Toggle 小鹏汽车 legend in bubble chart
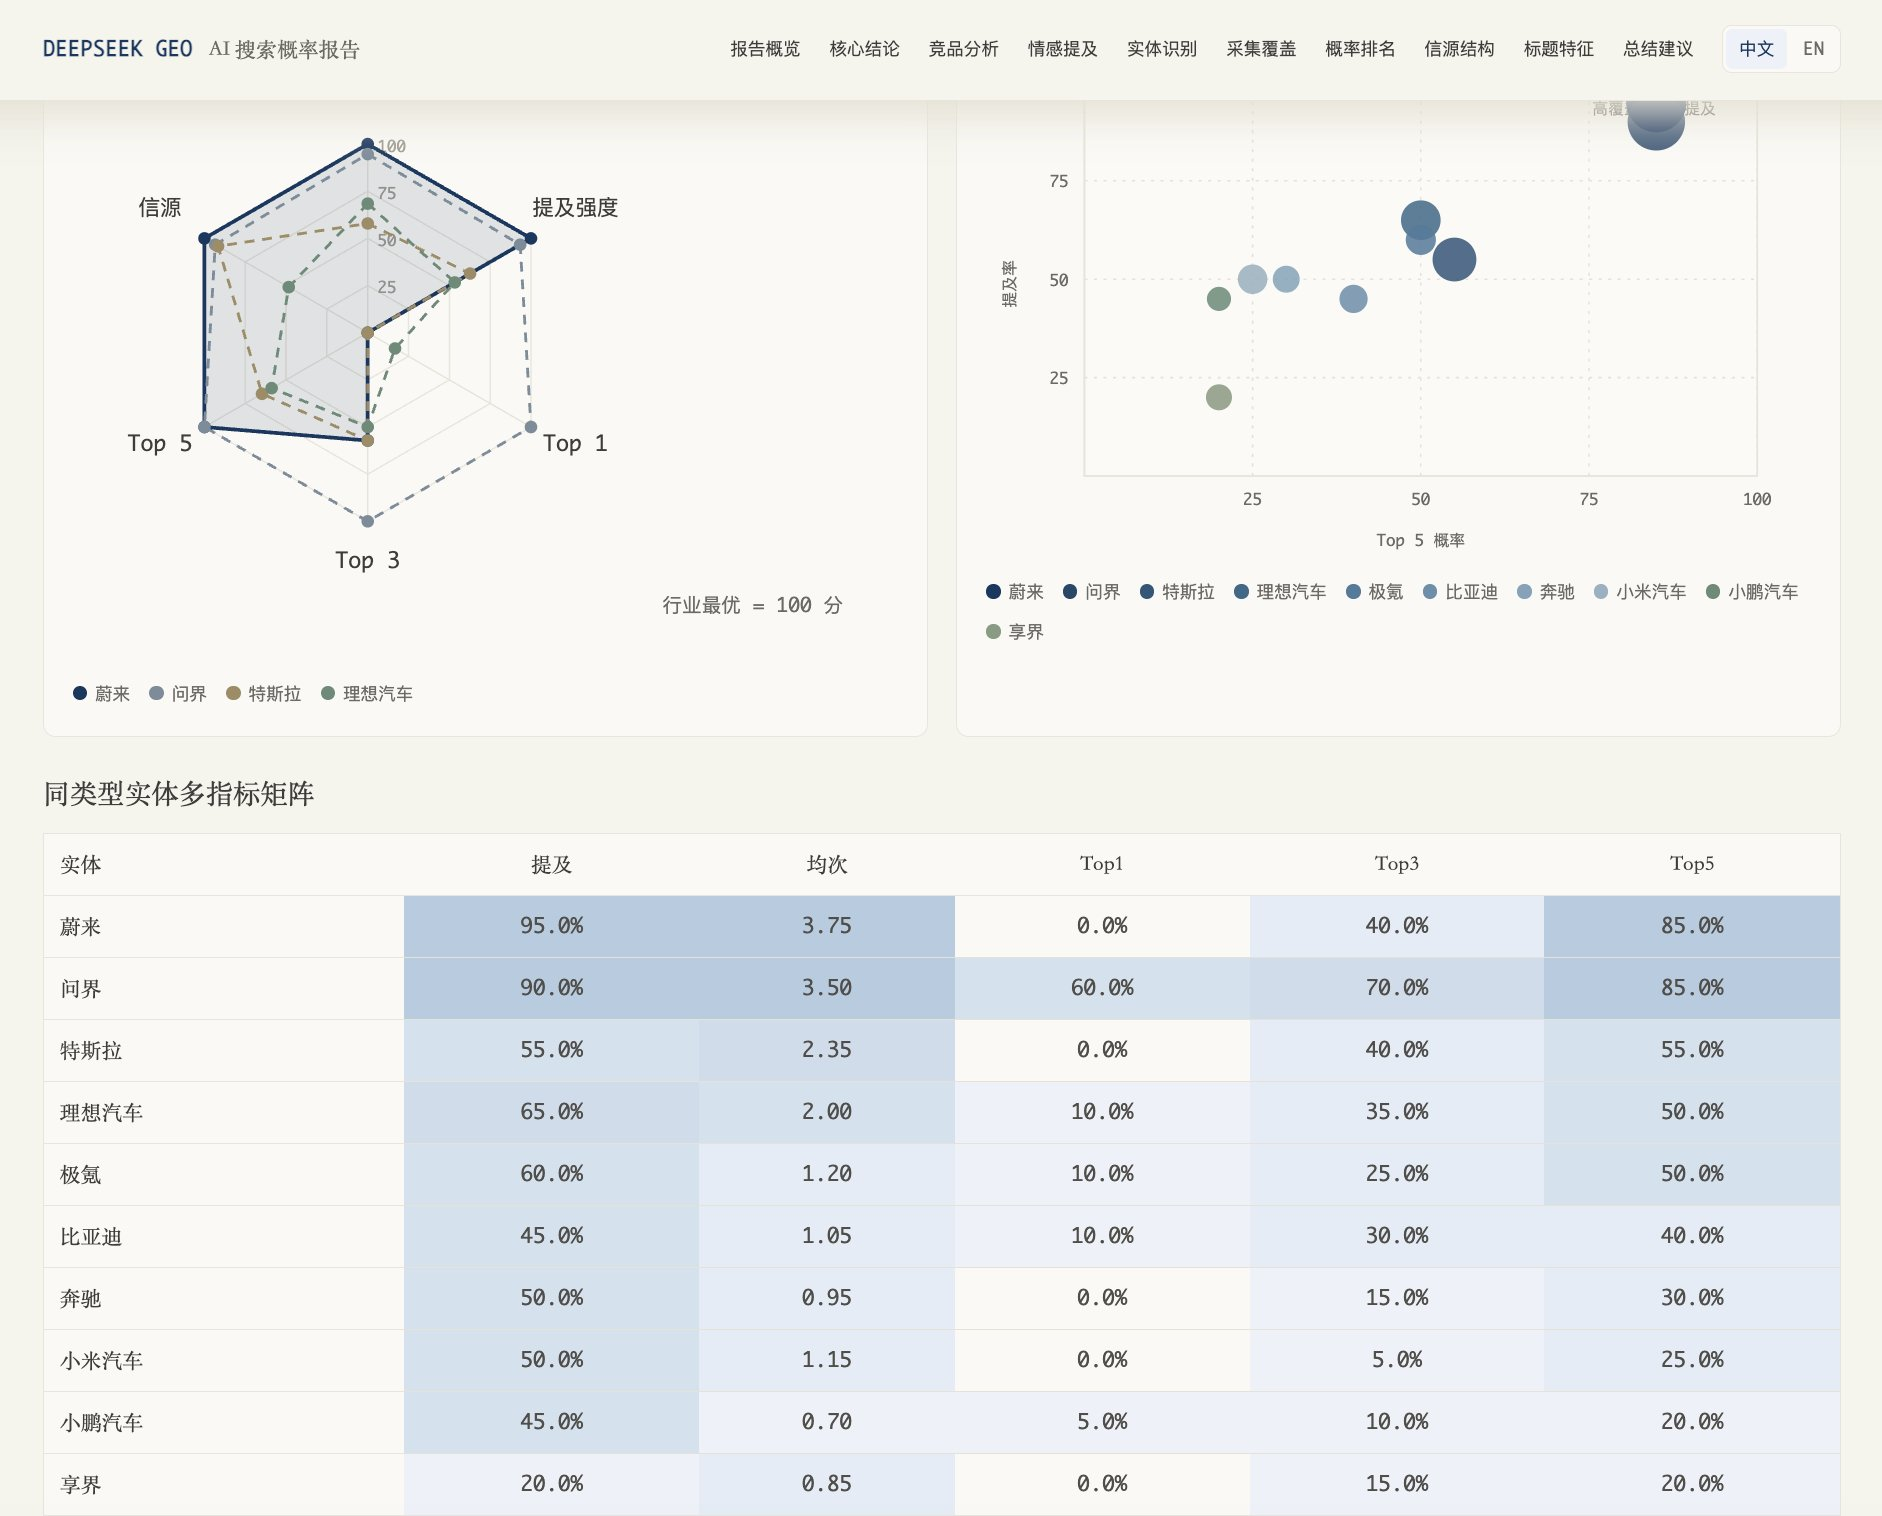 point(1752,591)
